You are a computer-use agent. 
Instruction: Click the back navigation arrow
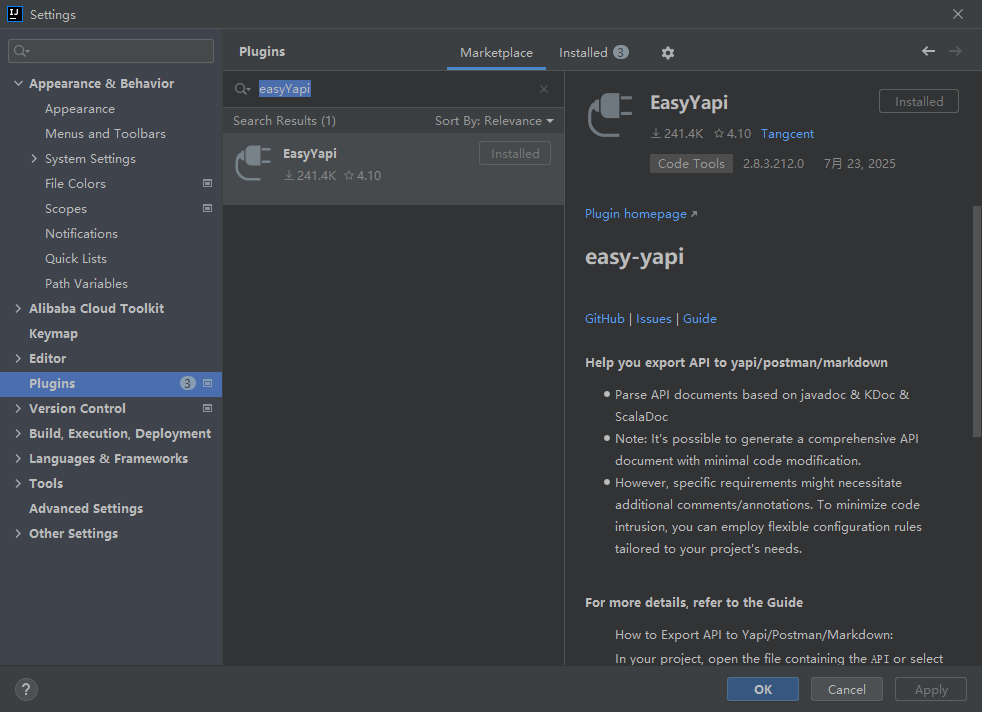pos(928,51)
